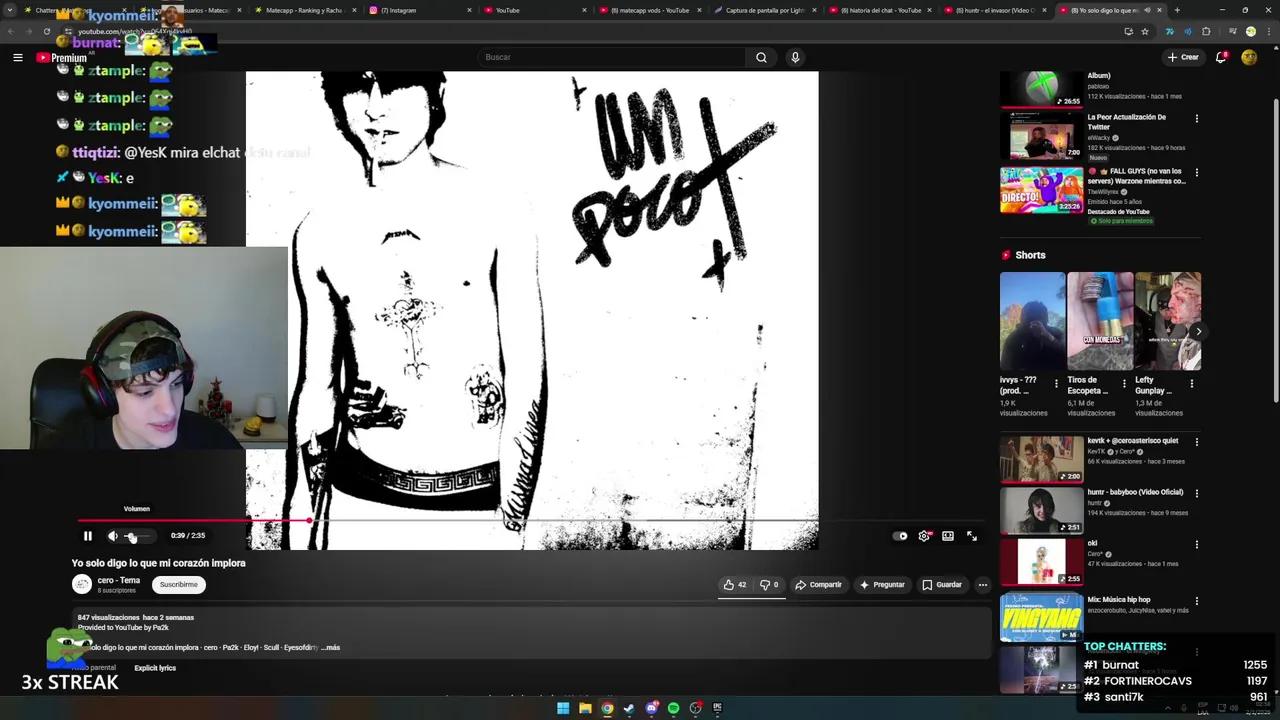Expand description with ...más
Image resolution: width=1280 pixels, height=720 pixels.
click(330, 648)
